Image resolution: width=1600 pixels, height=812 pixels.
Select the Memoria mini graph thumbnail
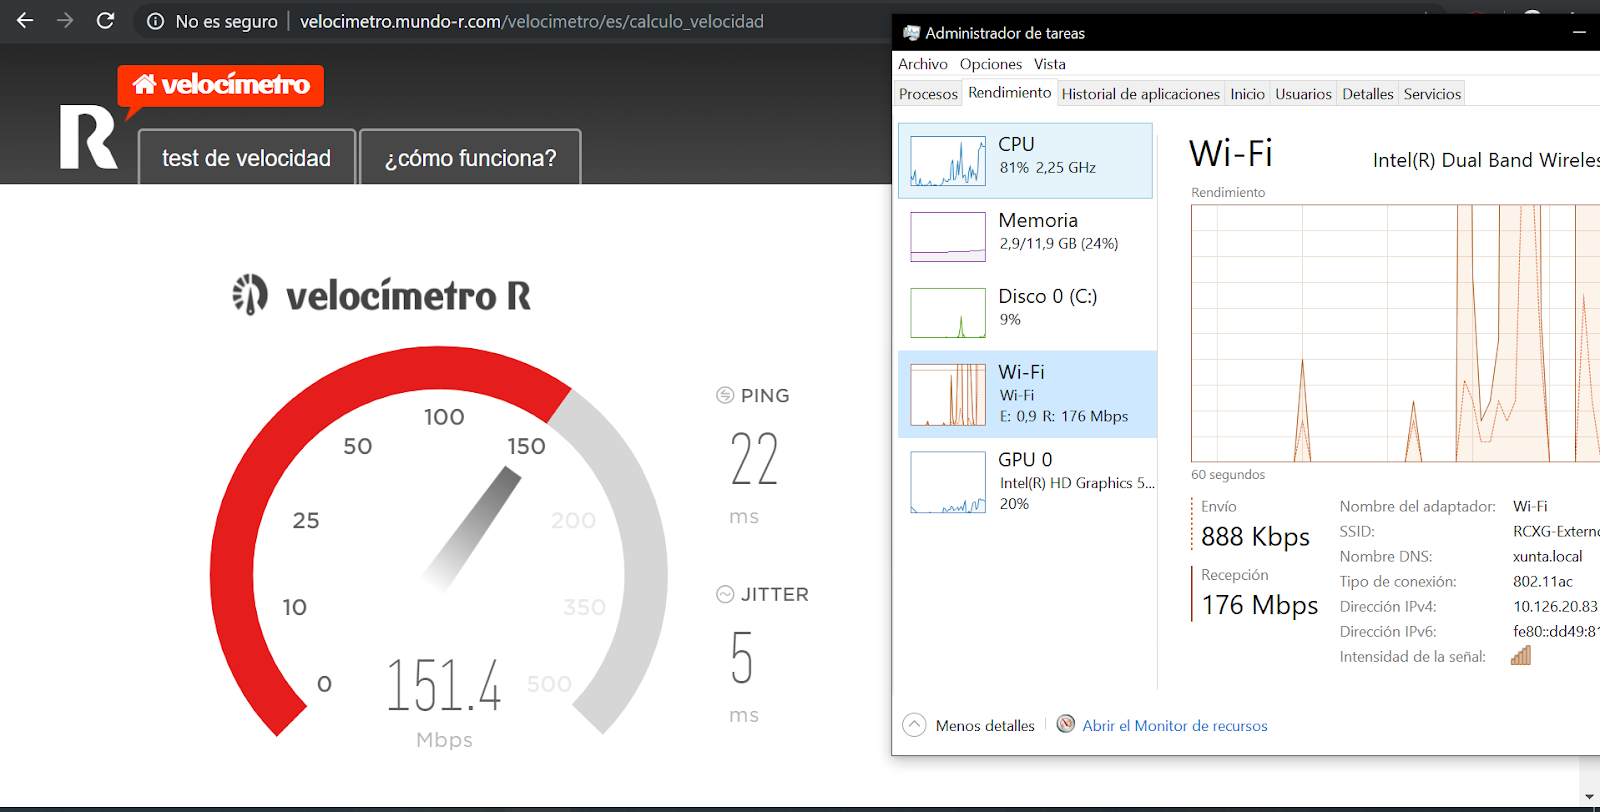pyautogui.click(x=948, y=237)
